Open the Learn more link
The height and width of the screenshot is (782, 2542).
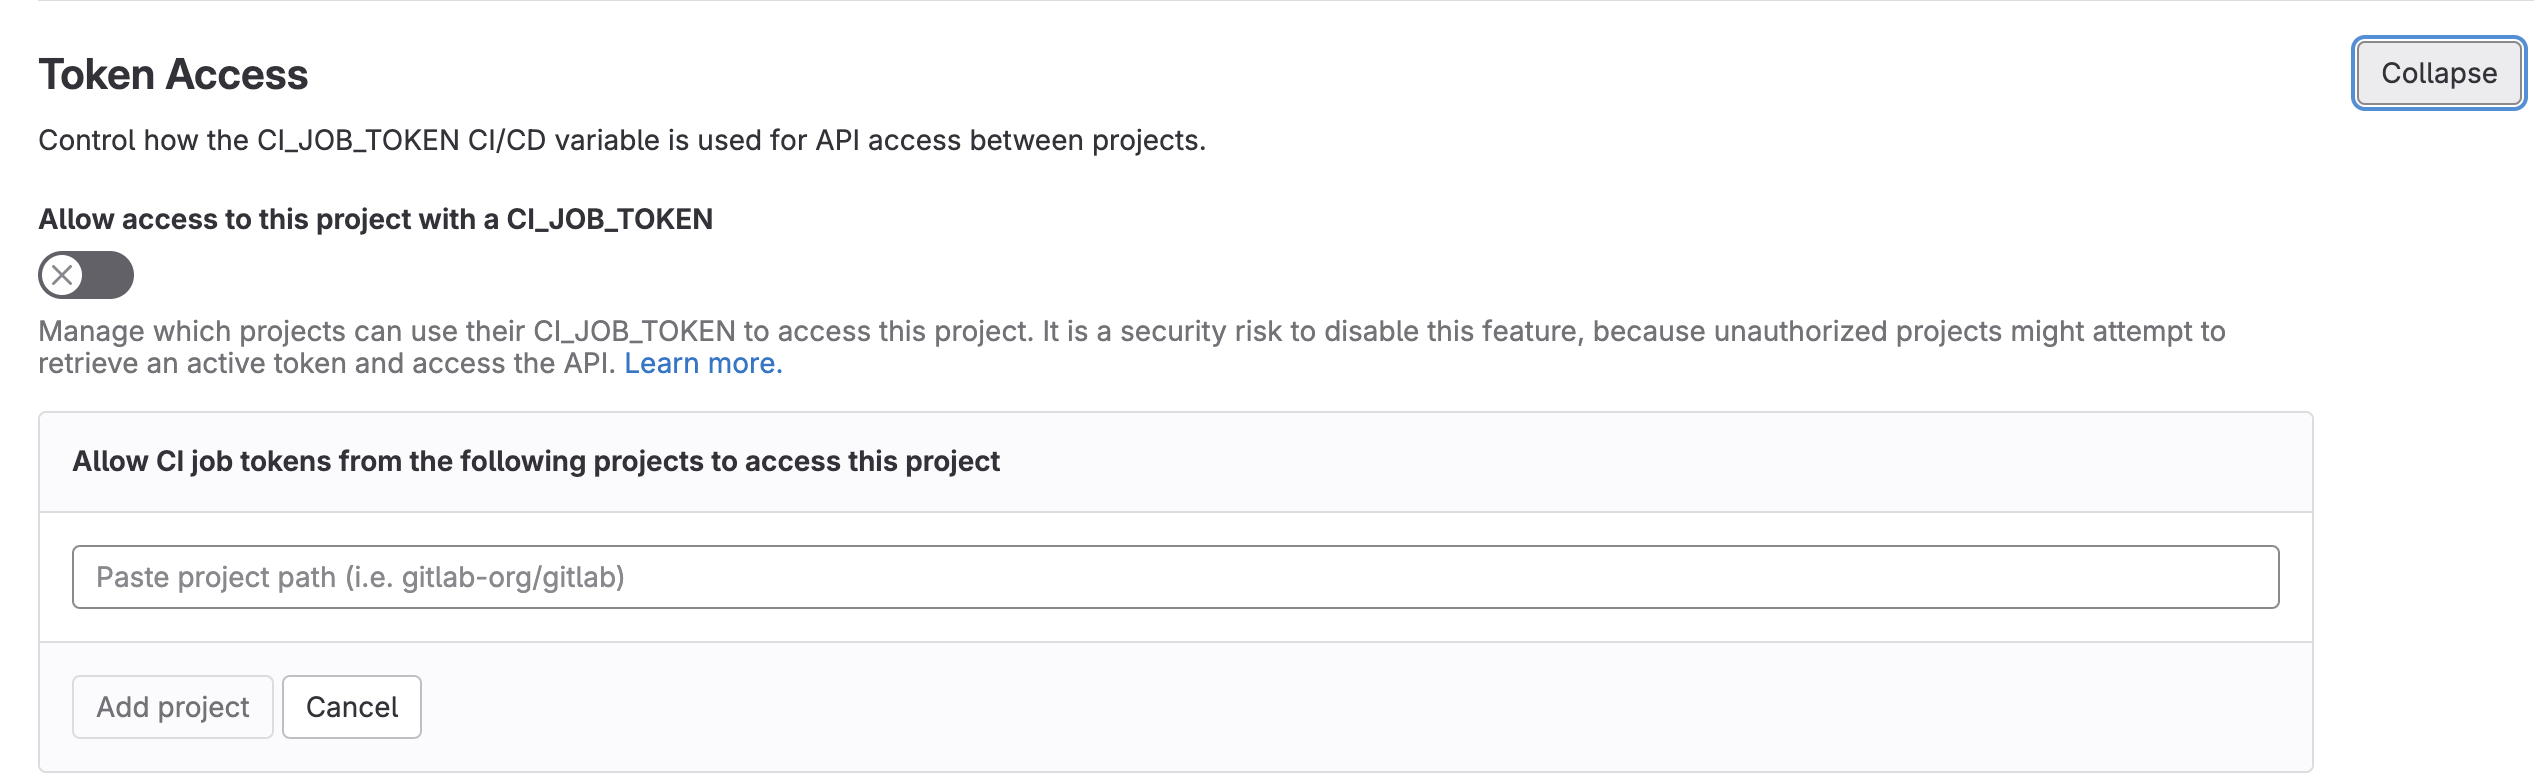tap(703, 363)
